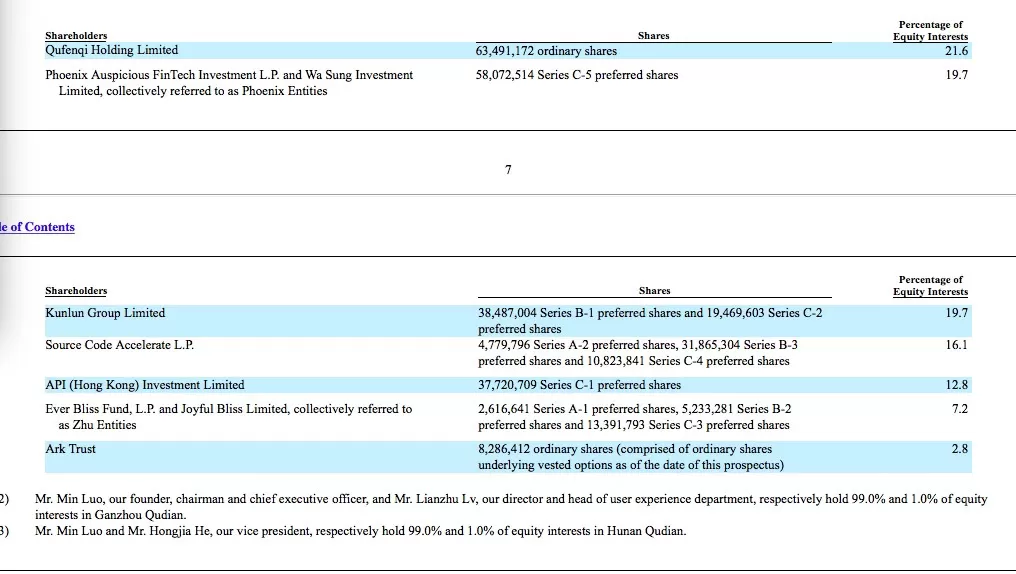This screenshot has width=1016, height=574.
Task: Select the Kunlun Group Limited cell
Action: coord(105,313)
